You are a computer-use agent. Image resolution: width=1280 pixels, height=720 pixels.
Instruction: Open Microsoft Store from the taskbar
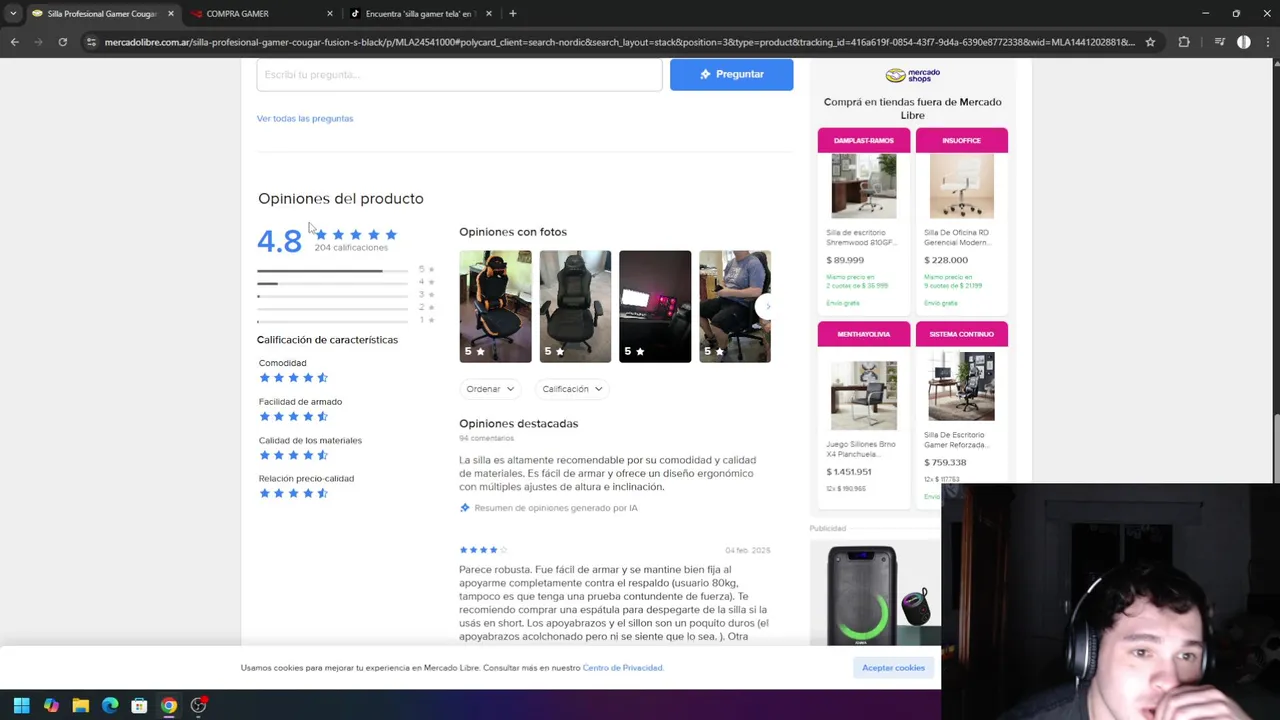click(x=139, y=705)
